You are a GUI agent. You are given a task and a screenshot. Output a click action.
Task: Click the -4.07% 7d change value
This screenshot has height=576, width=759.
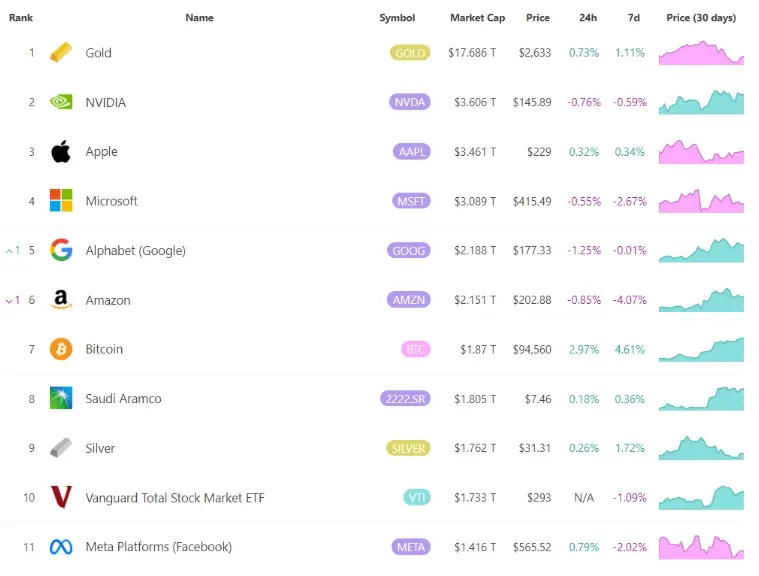coord(630,300)
